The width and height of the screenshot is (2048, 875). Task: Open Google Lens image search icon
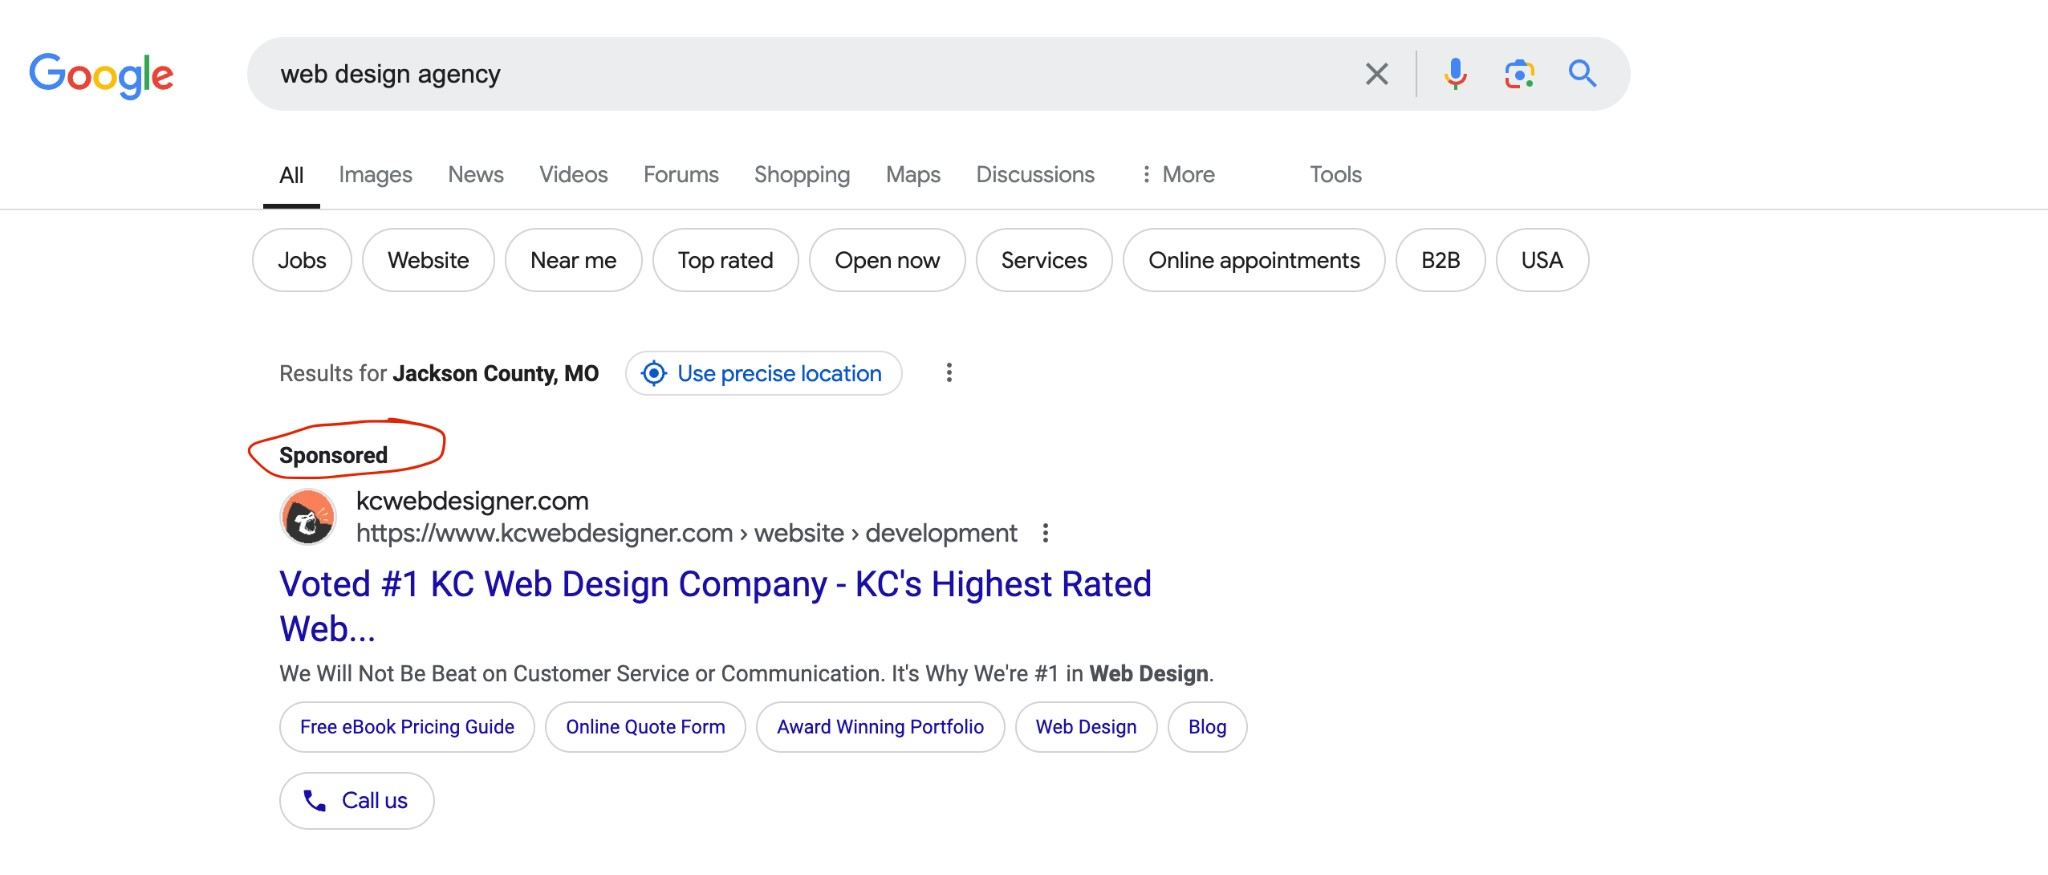pyautogui.click(x=1519, y=74)
